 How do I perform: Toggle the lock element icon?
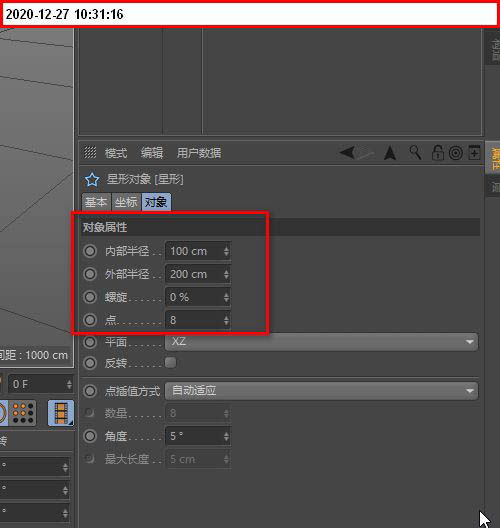[x=437, y=153]
